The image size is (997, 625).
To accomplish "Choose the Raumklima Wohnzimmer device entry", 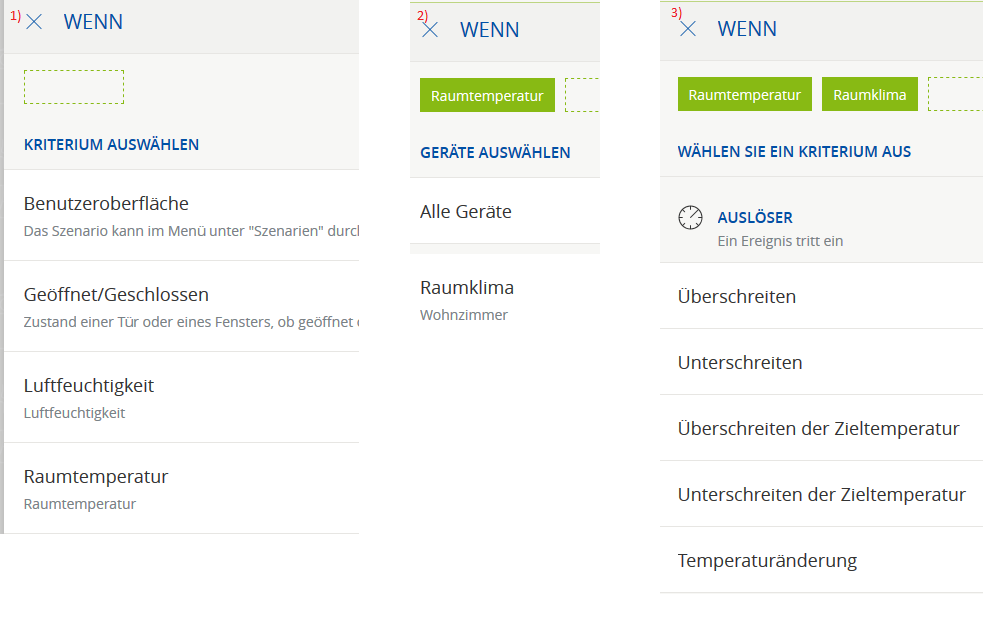I will point(467,288).
